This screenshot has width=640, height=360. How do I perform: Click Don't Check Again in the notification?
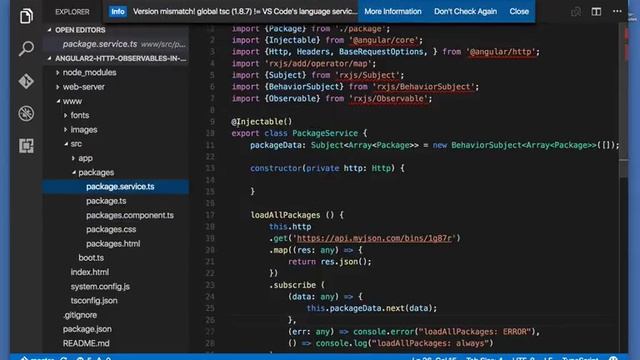pos(465,11)
